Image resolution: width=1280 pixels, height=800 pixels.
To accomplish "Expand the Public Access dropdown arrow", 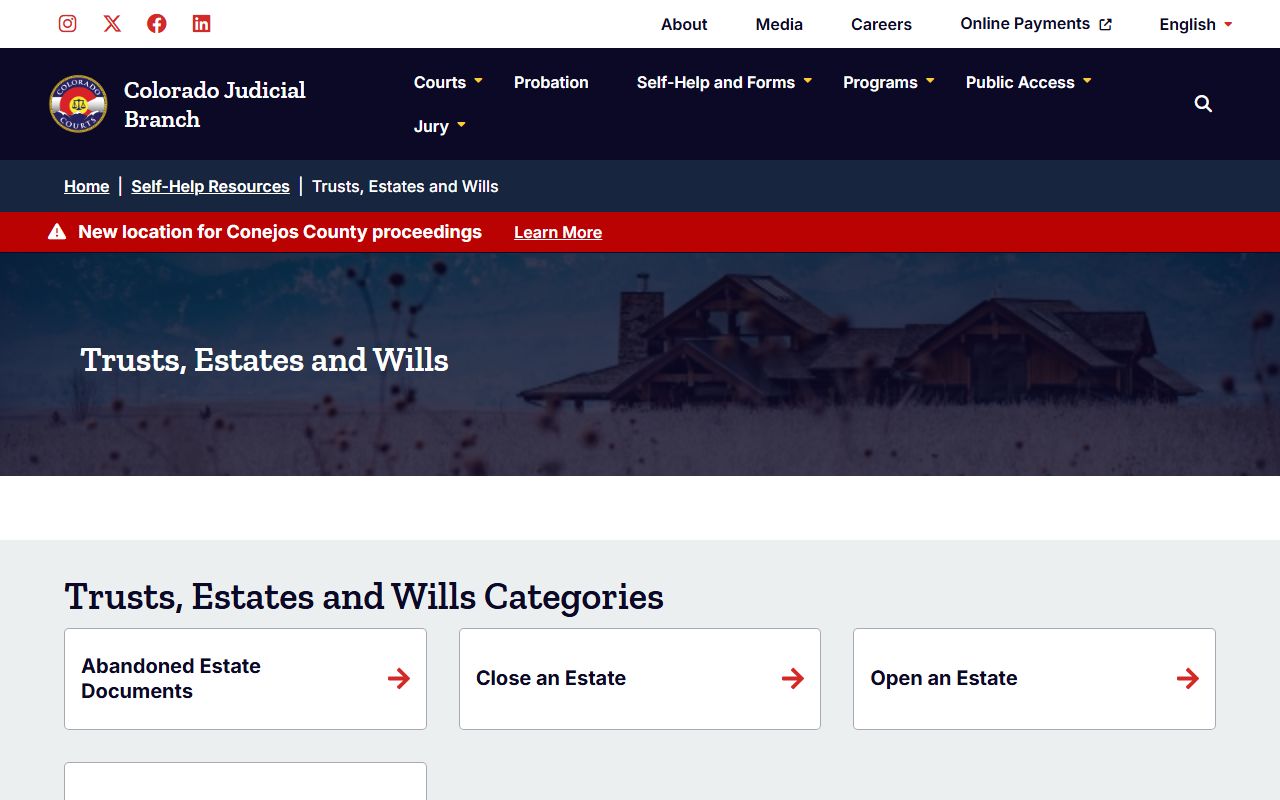I will click(x=1087, y=81).
